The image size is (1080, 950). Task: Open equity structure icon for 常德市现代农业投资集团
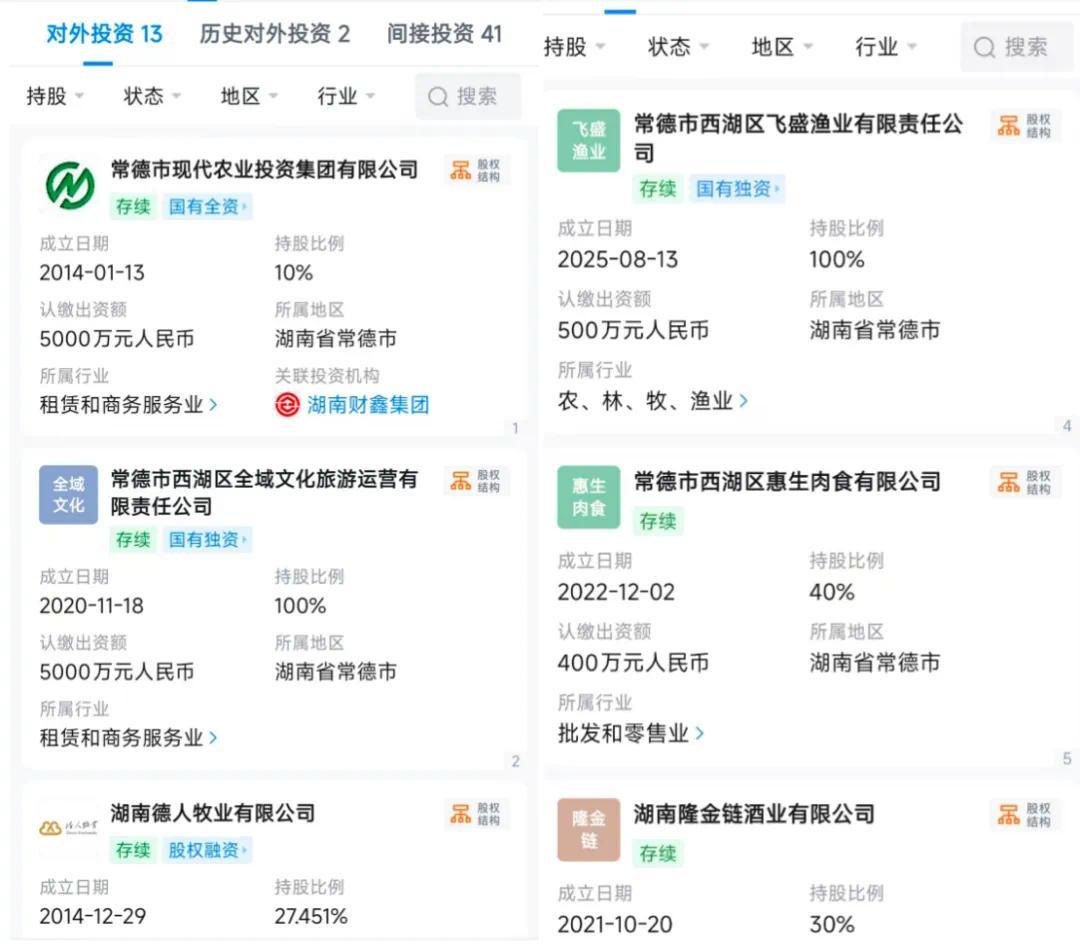coord(476,170)
